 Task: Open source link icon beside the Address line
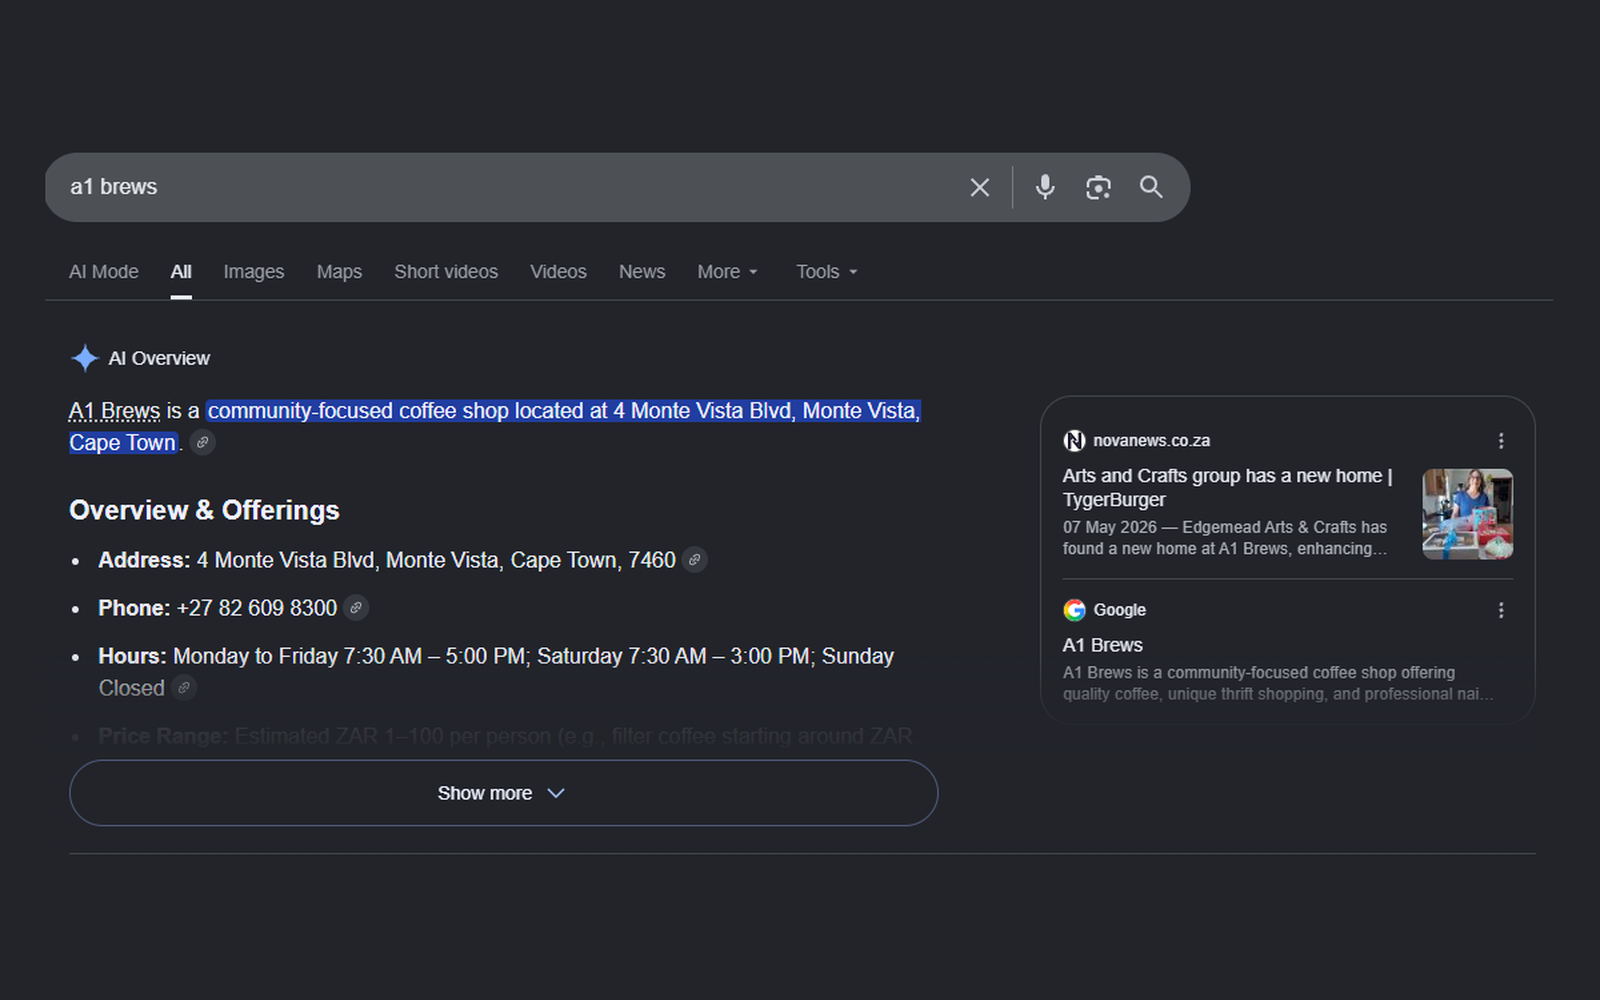[x=695, y=560]
